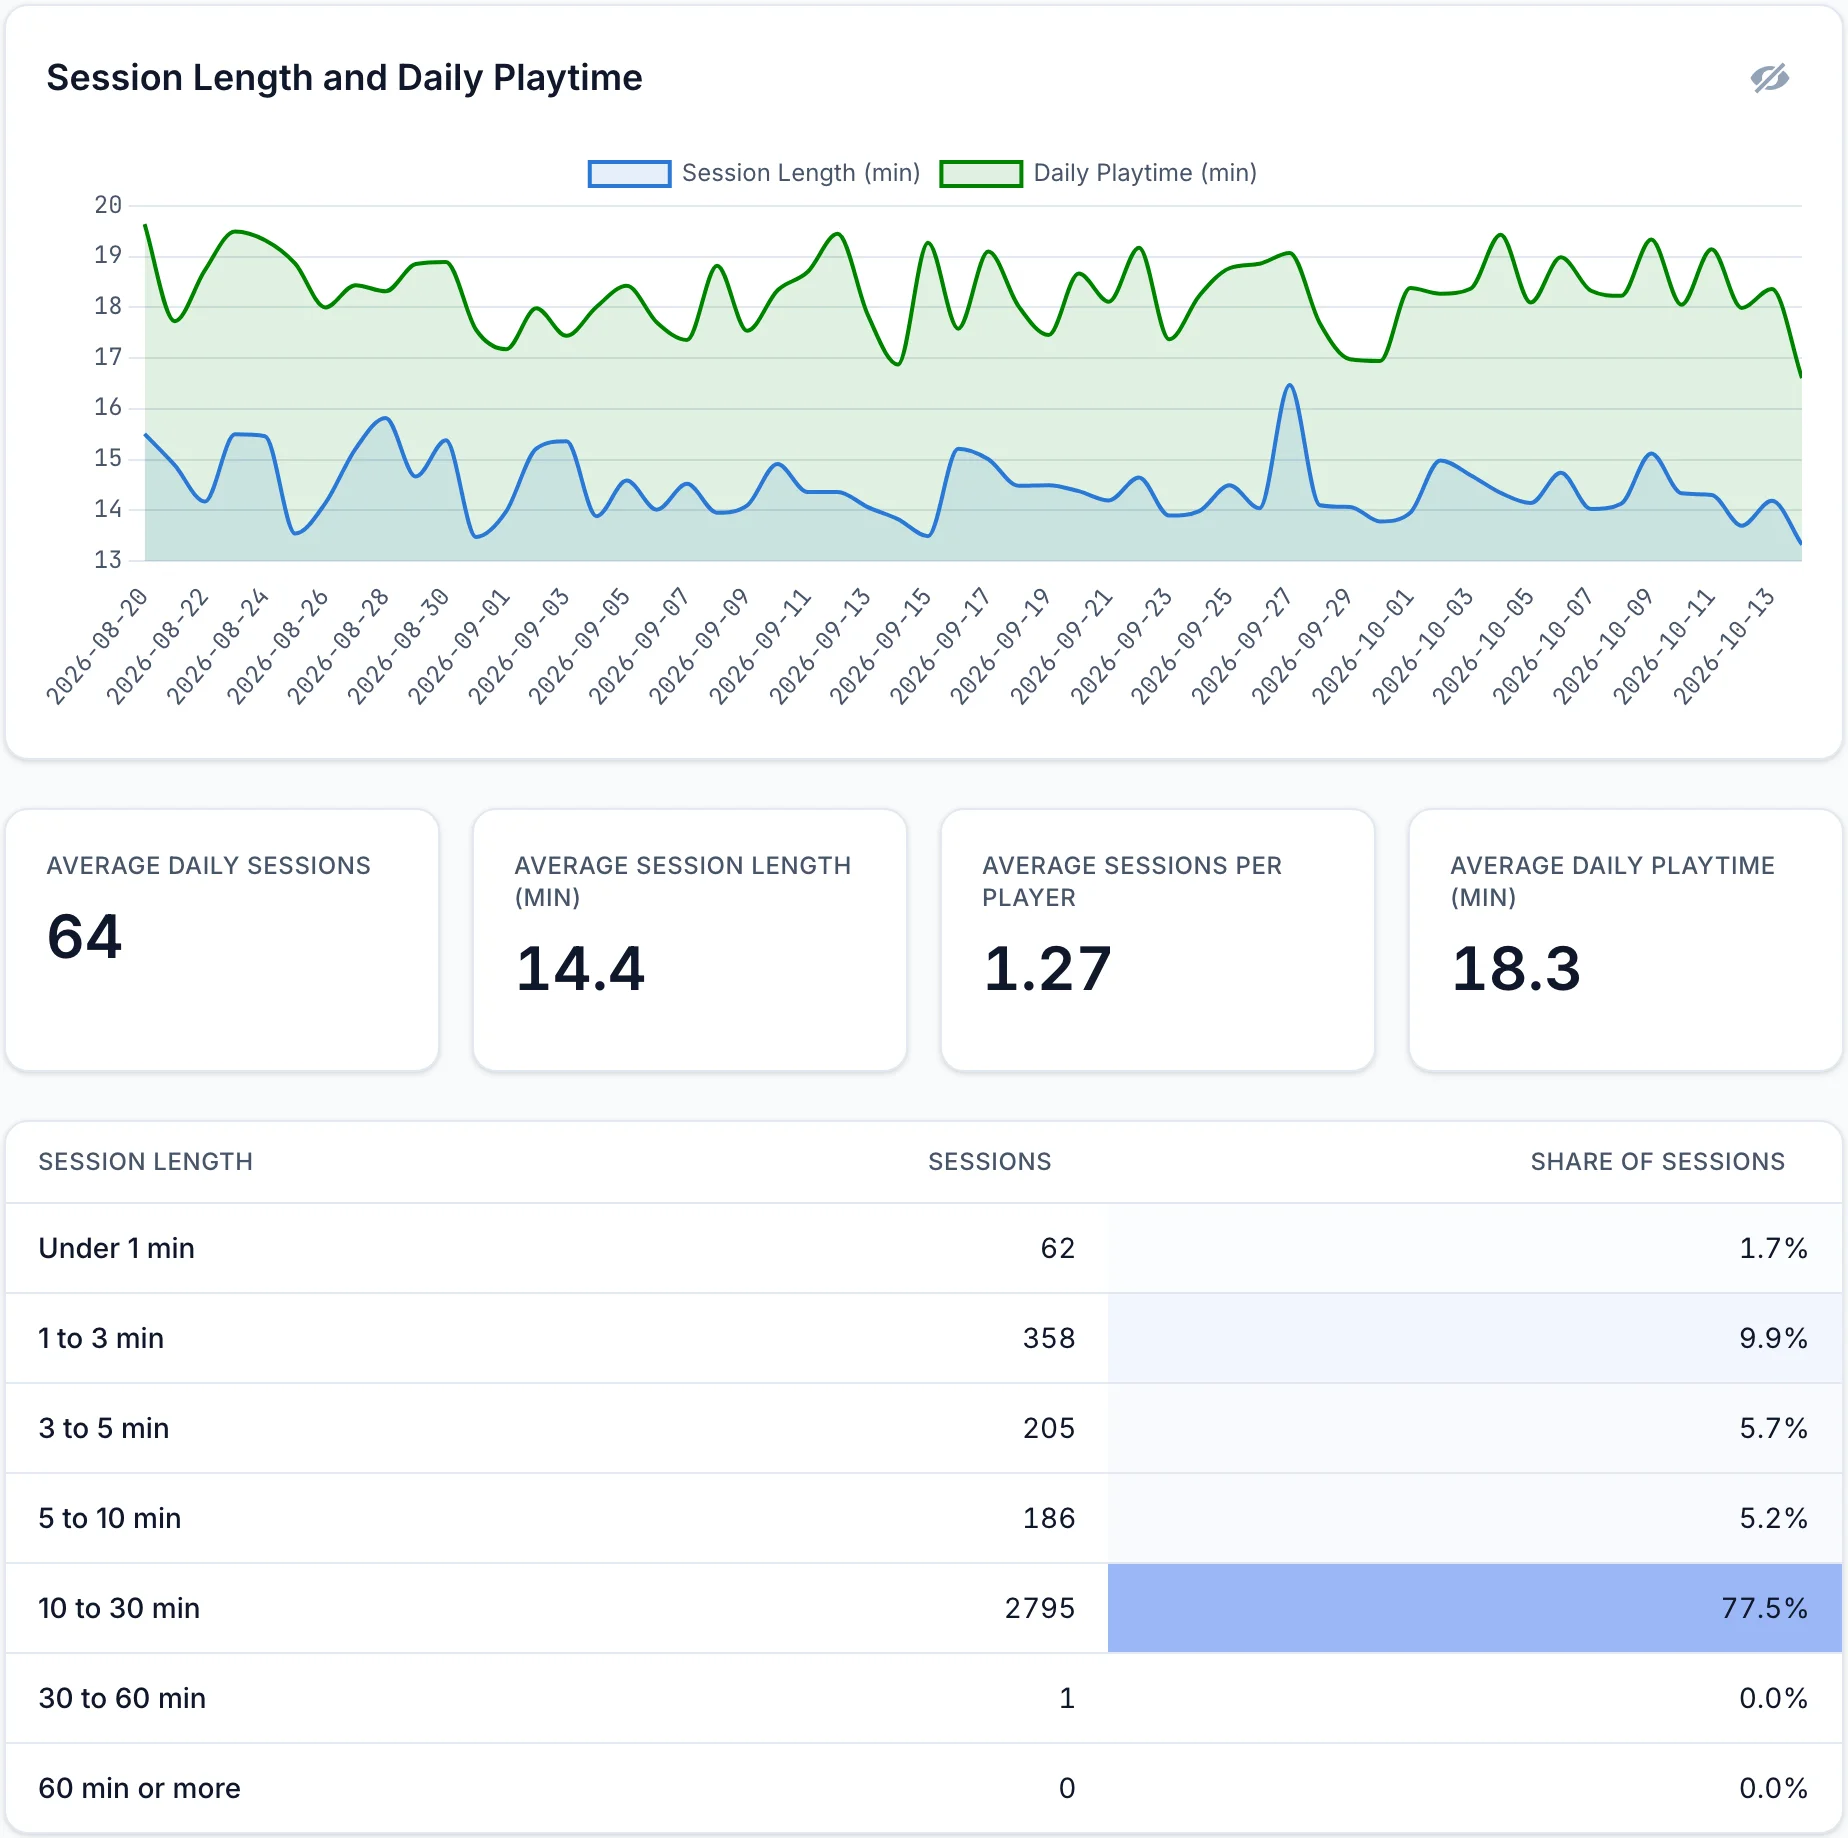The height and width of the screenshot is (1838, 1848).
Task: Click the SHARE OF SESSIONS column header
Action: pos(1657,1161)
